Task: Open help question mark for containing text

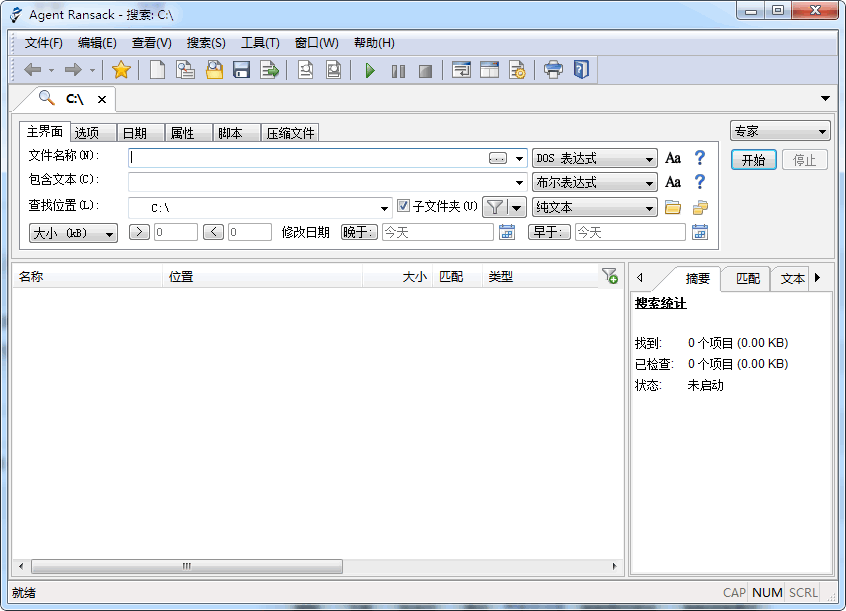Action: click(700, 181)
